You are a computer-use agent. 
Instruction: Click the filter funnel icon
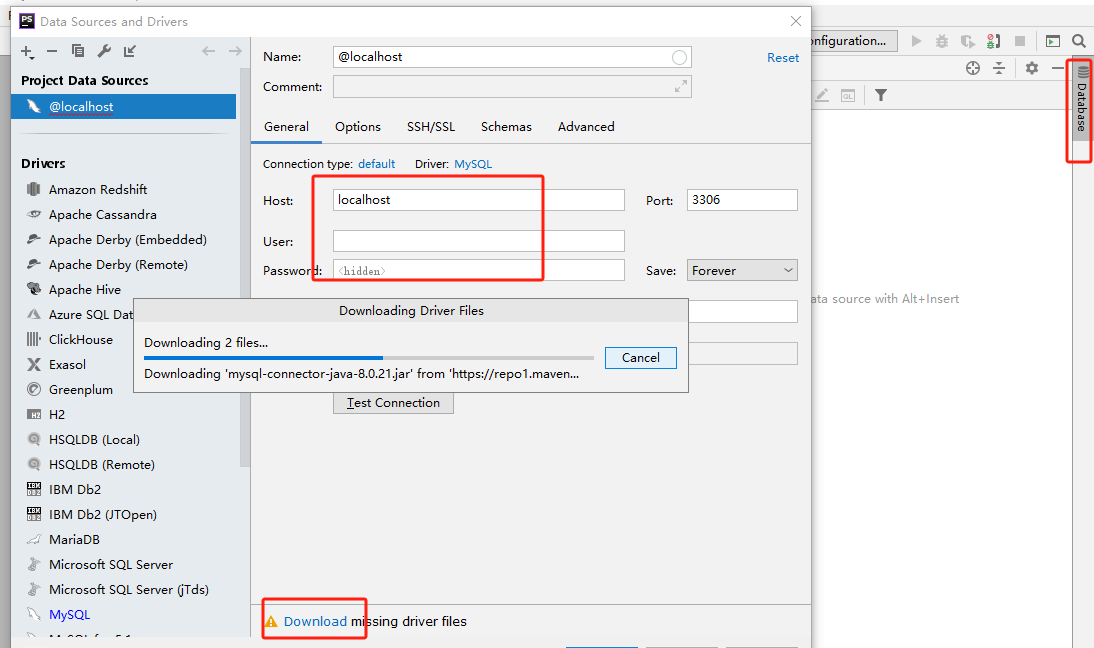click(881, 95)
